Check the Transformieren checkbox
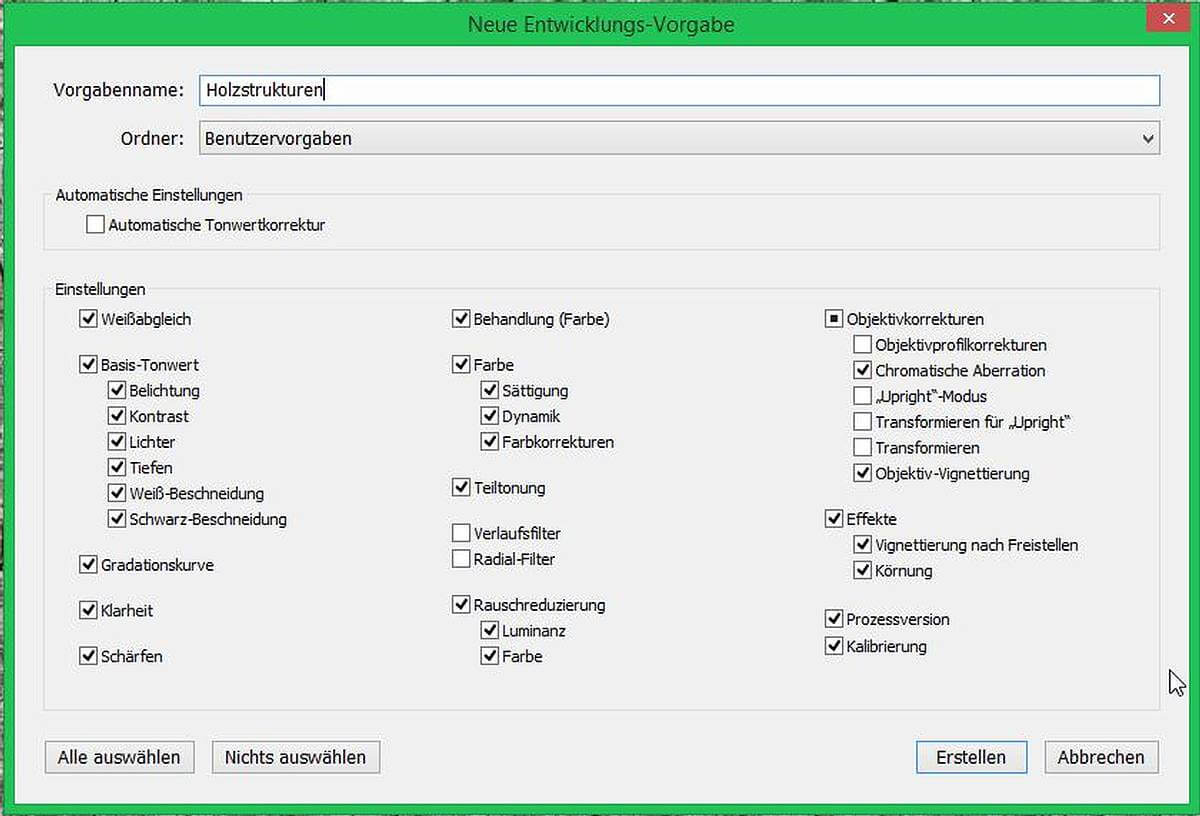The image size is (1200, 816). [x=862, y=447]
